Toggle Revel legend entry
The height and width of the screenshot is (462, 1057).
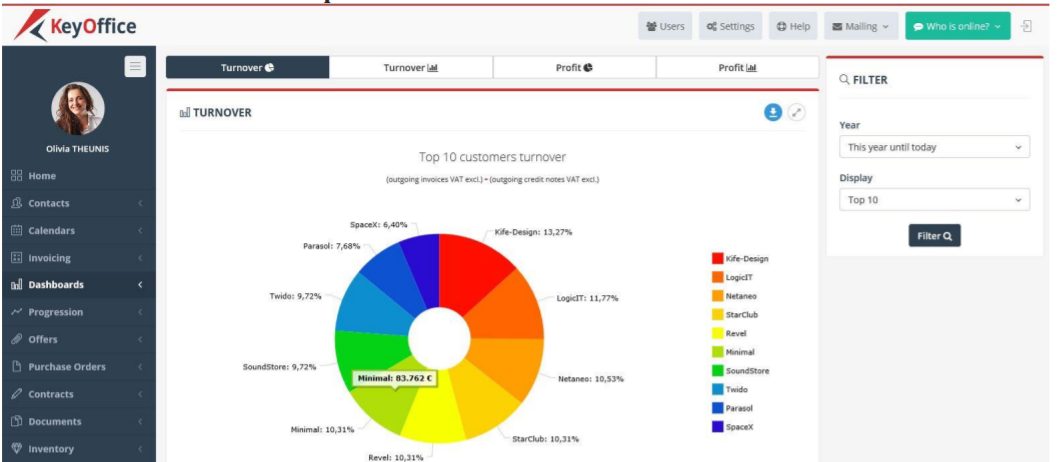click(729, 333)
